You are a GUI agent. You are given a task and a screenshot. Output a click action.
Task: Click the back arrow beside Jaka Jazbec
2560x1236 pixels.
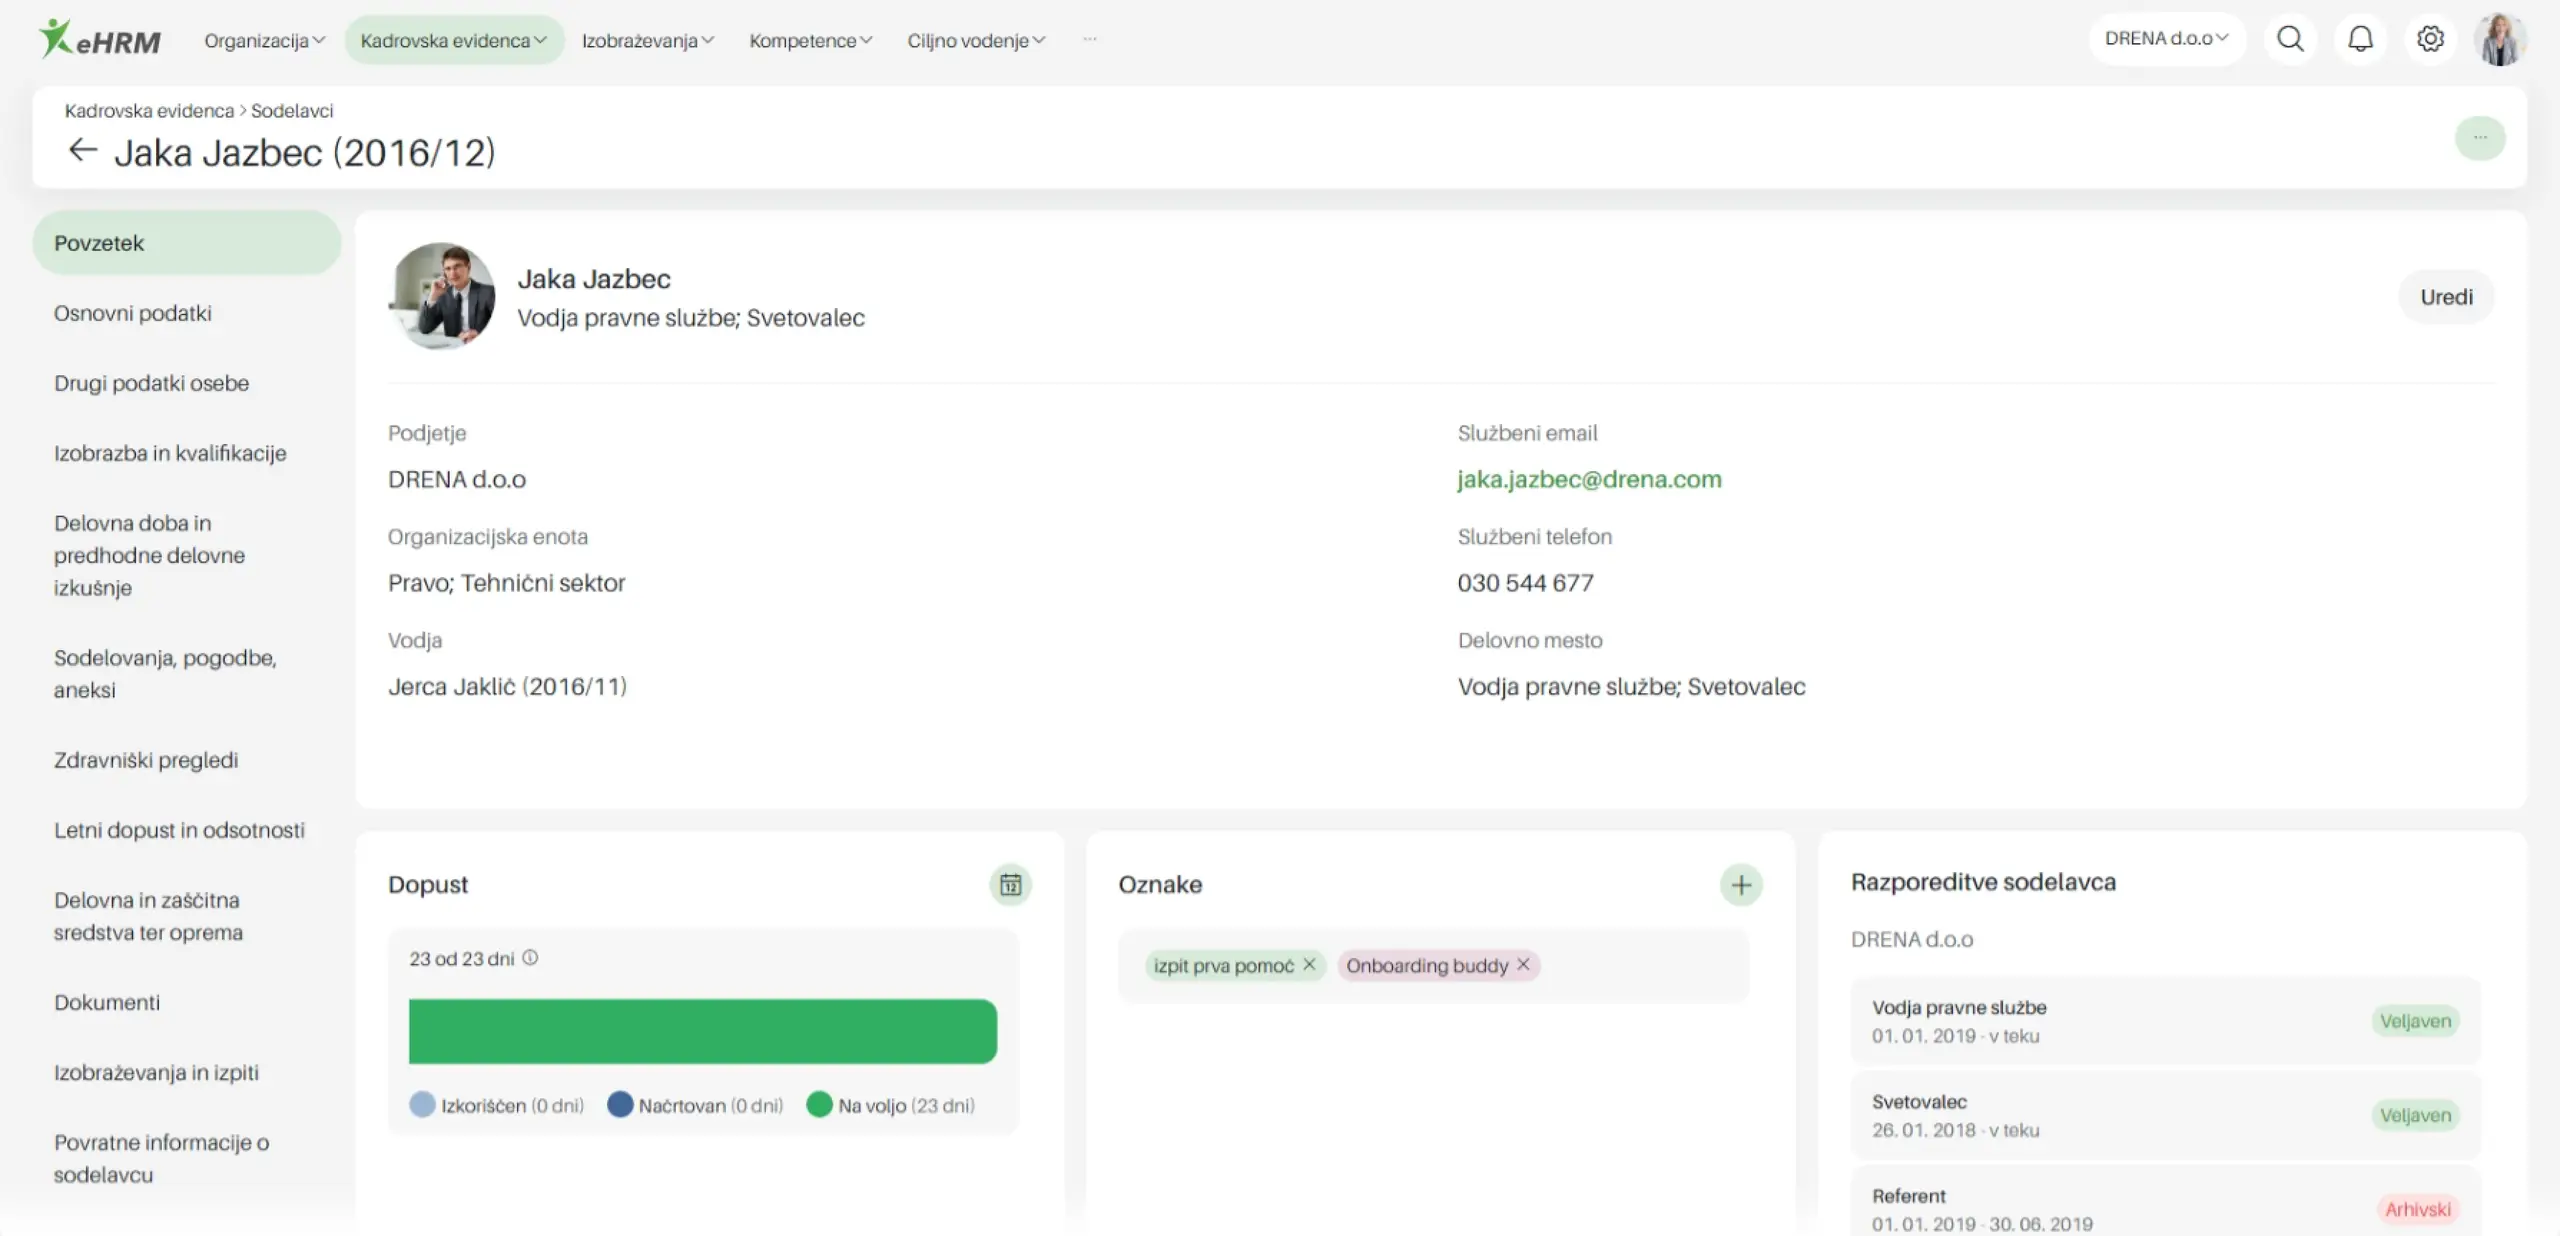82,151
